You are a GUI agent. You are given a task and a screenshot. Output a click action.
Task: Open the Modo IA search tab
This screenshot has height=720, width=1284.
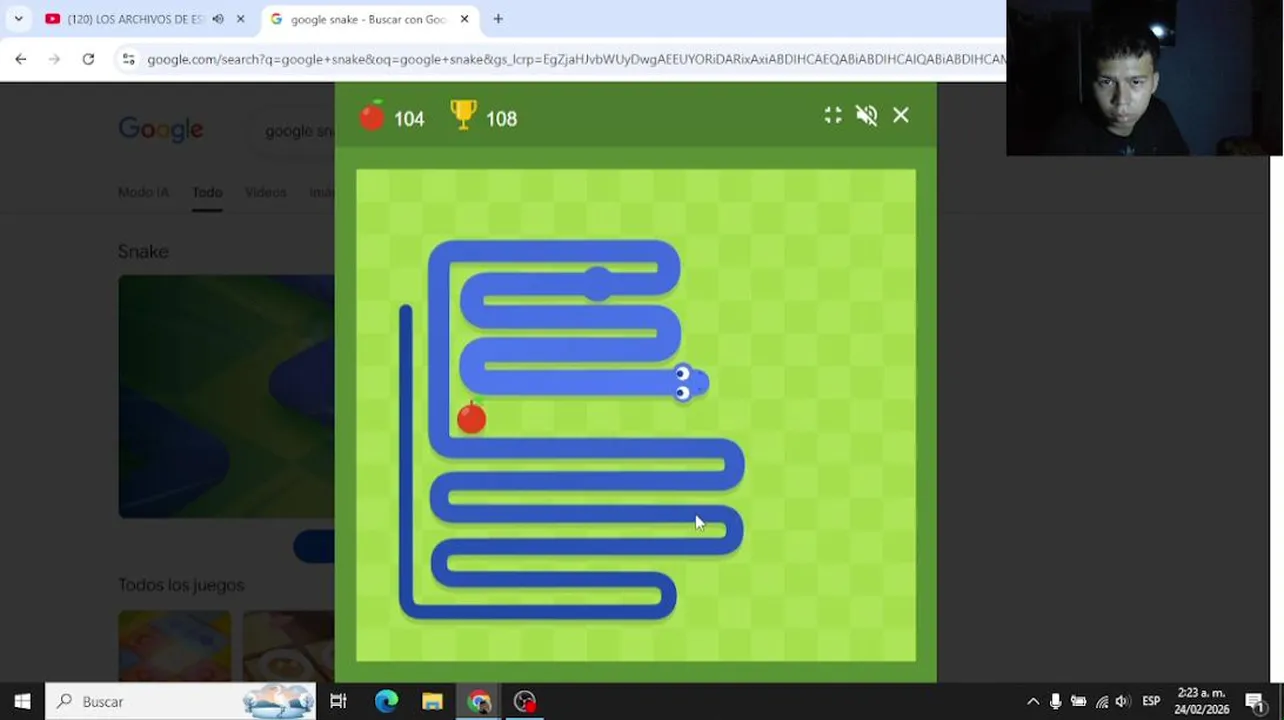pos(143,192)
